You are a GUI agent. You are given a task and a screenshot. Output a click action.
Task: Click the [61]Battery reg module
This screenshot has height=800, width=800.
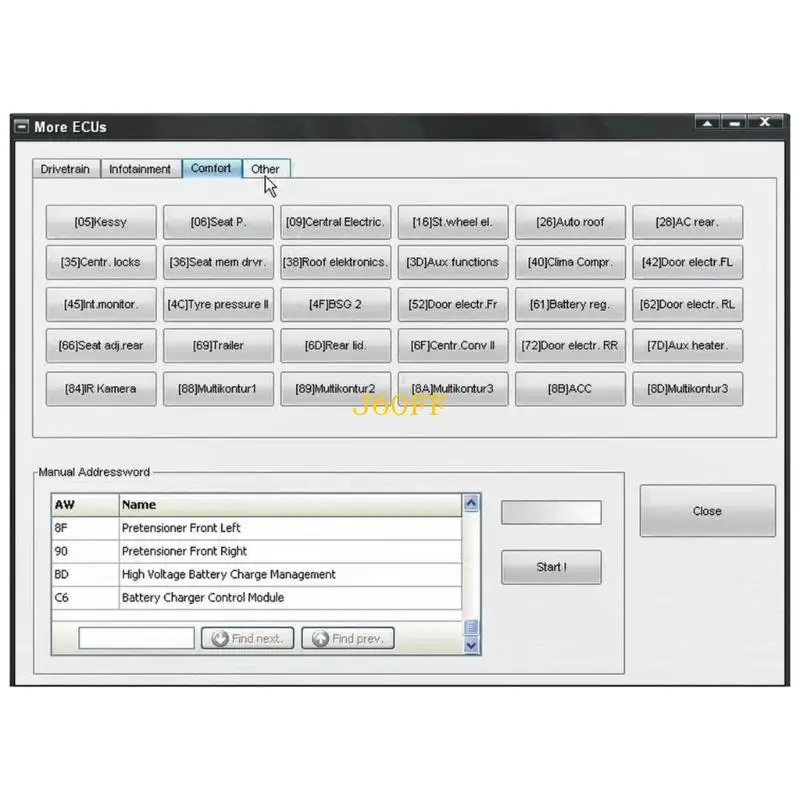tap(570, 303)
